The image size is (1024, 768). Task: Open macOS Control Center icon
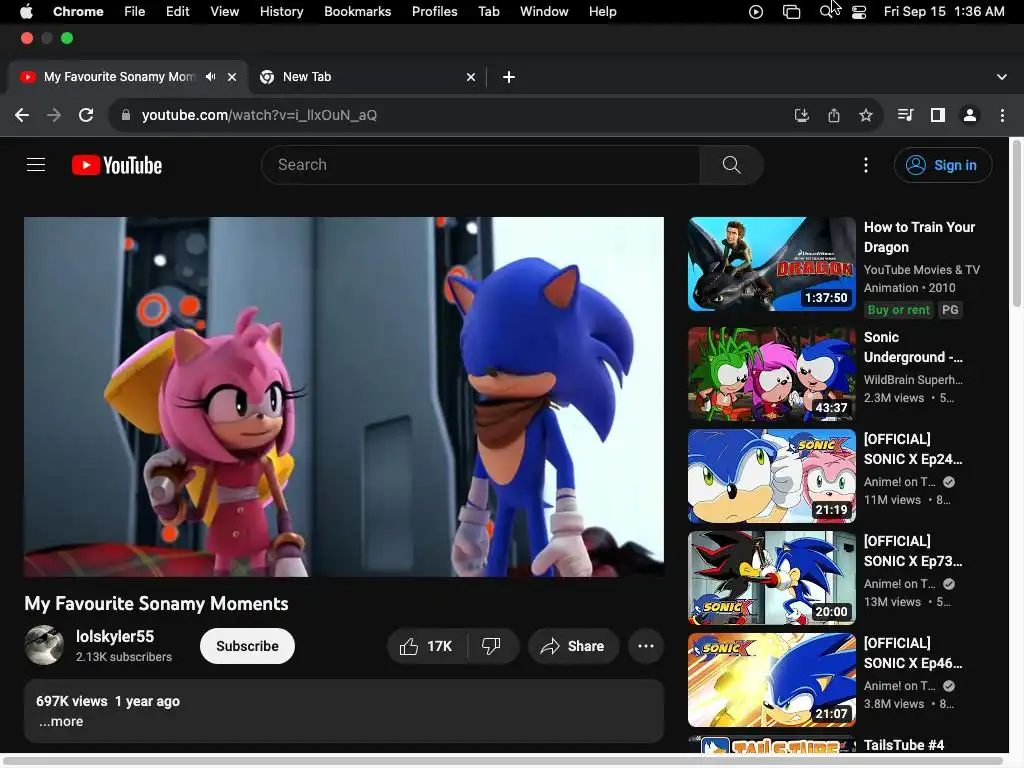point(859,12)
